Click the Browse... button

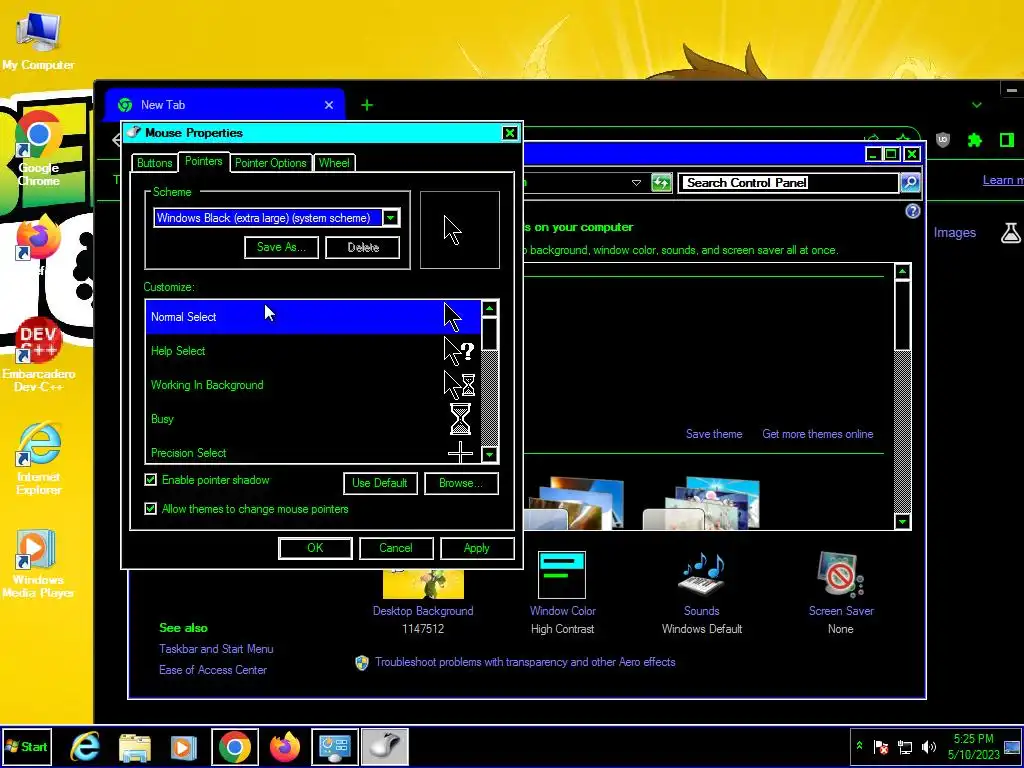pyautogui.click(x=461, y=483)
